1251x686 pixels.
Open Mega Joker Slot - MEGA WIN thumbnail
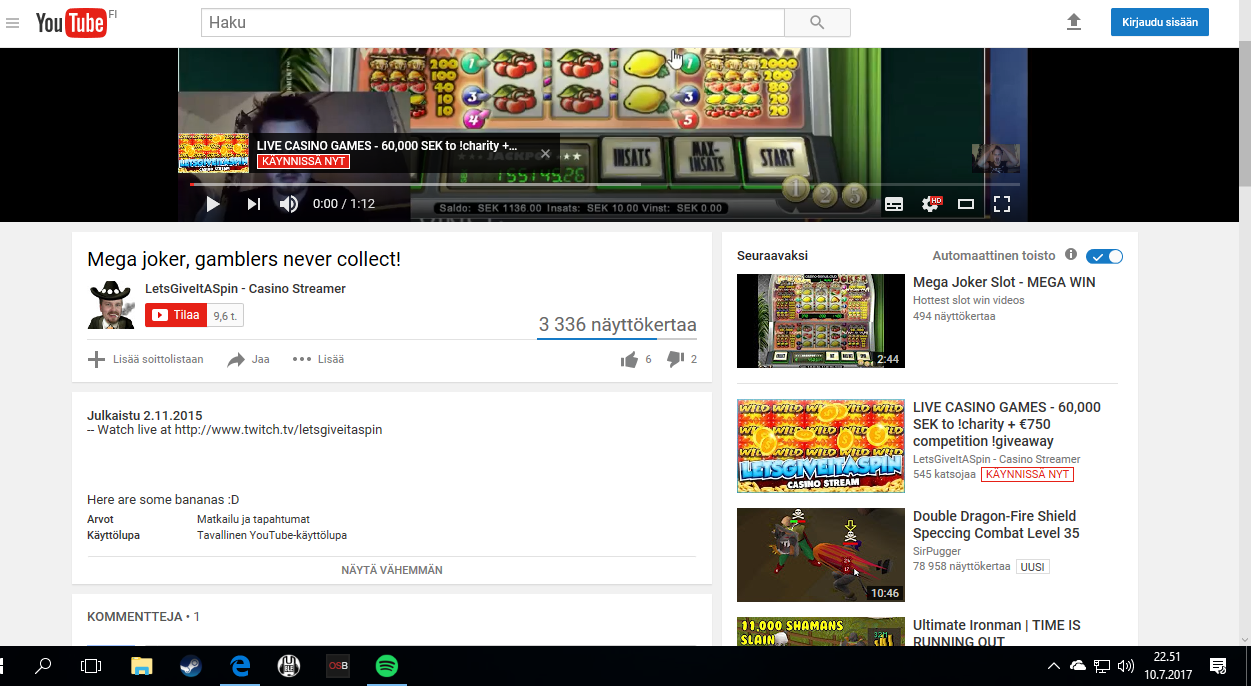point(821,321)
